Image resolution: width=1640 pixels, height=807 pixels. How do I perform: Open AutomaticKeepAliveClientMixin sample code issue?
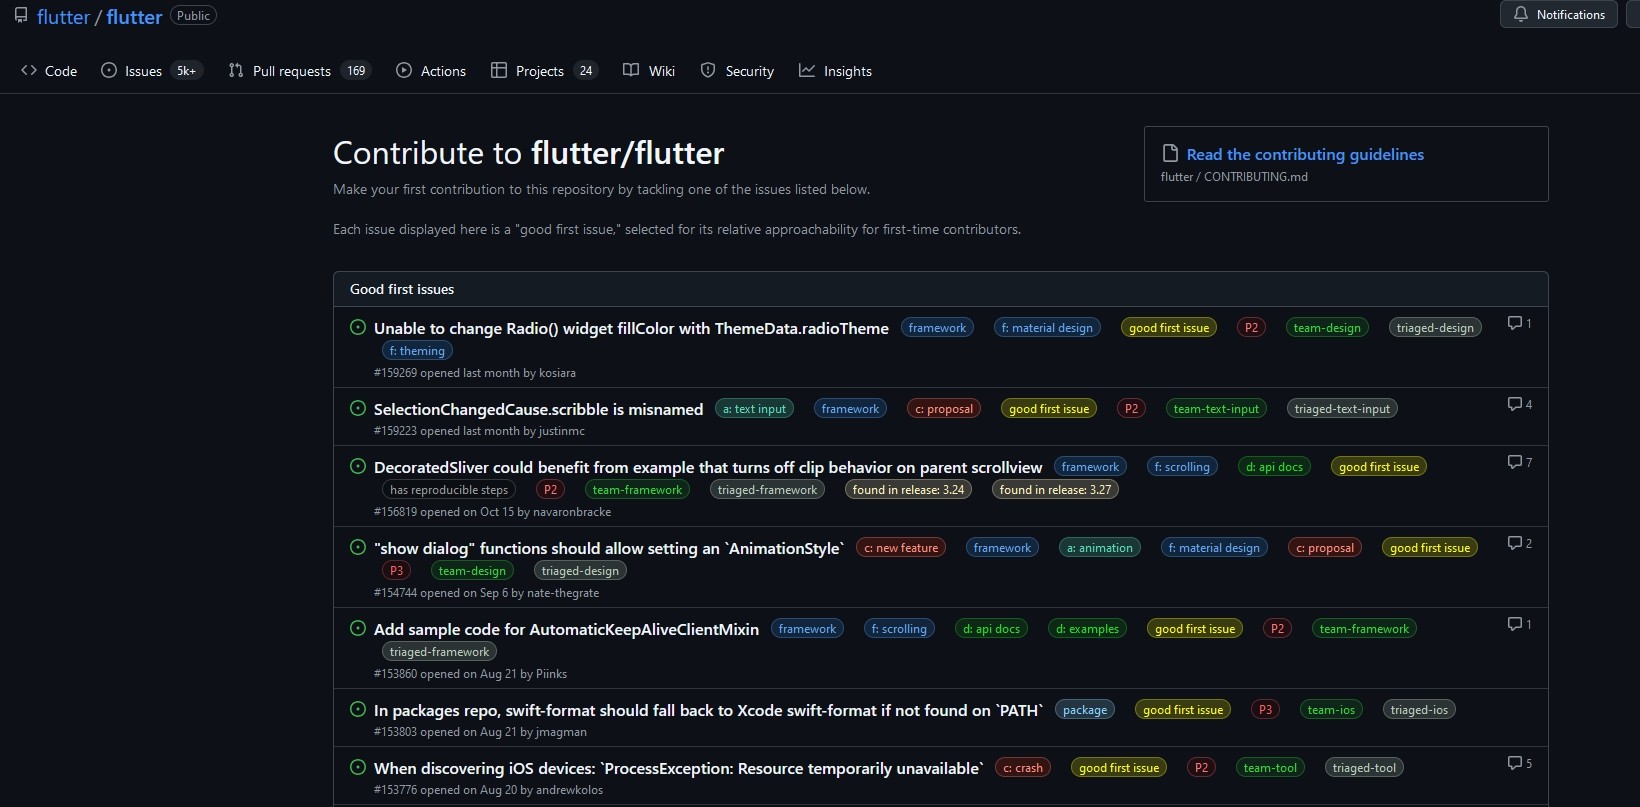click(x=566, y=629)
